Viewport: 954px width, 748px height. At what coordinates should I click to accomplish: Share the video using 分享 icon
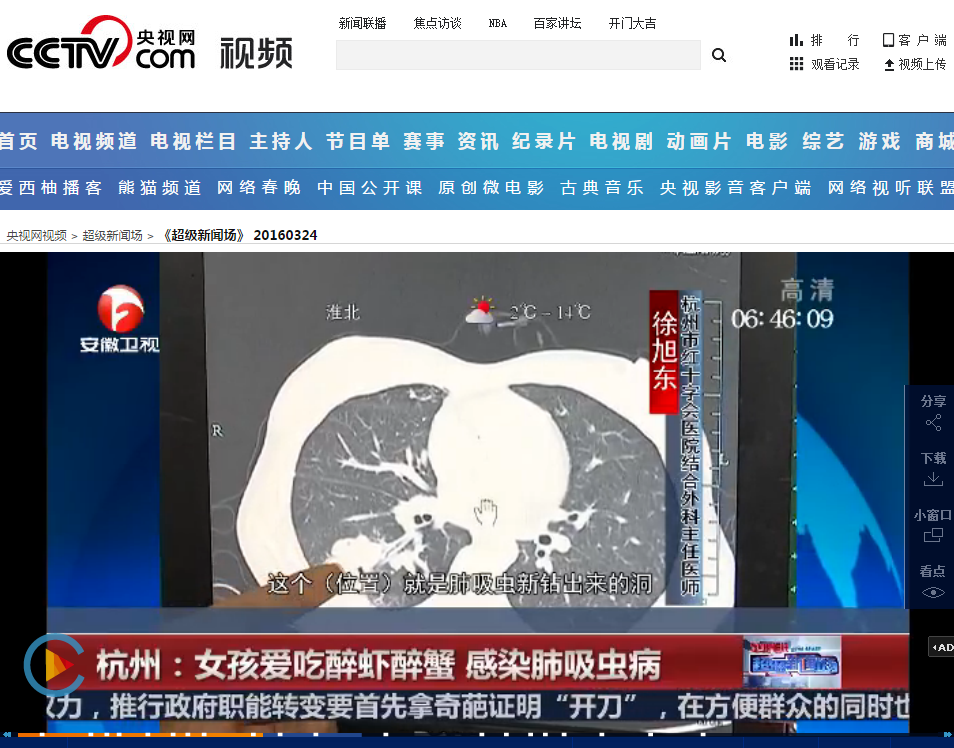[x=933, y=423]
